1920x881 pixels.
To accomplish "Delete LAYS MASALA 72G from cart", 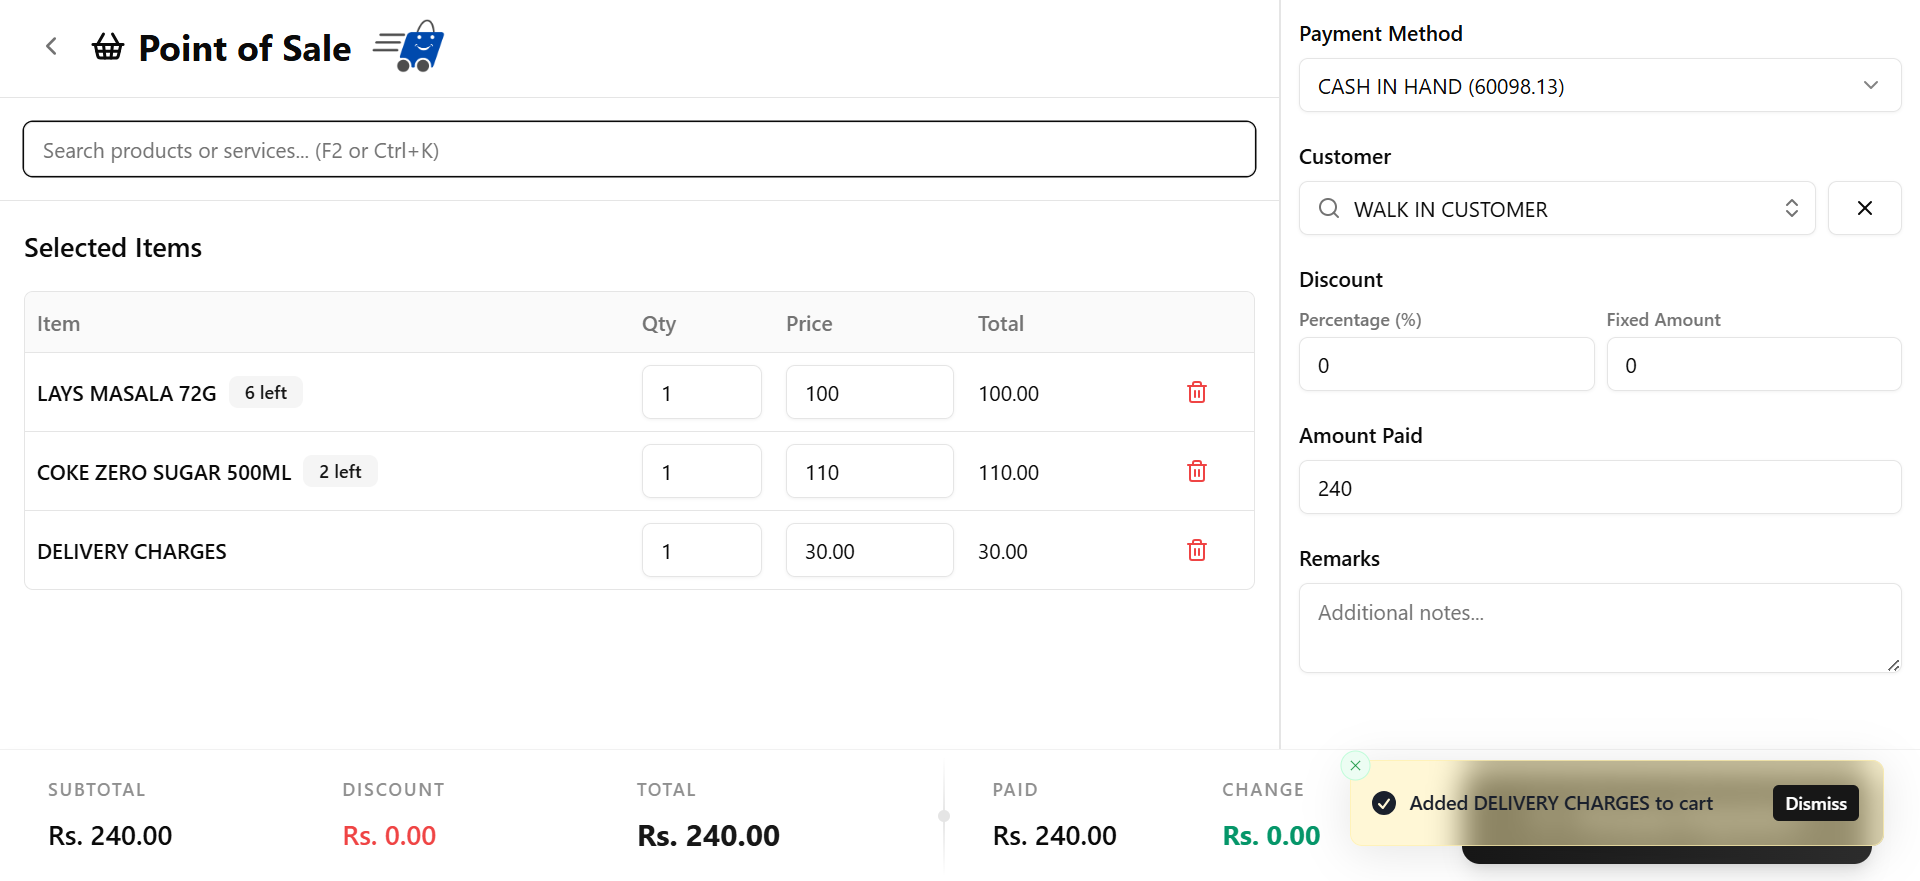I will pos(1196,392).
